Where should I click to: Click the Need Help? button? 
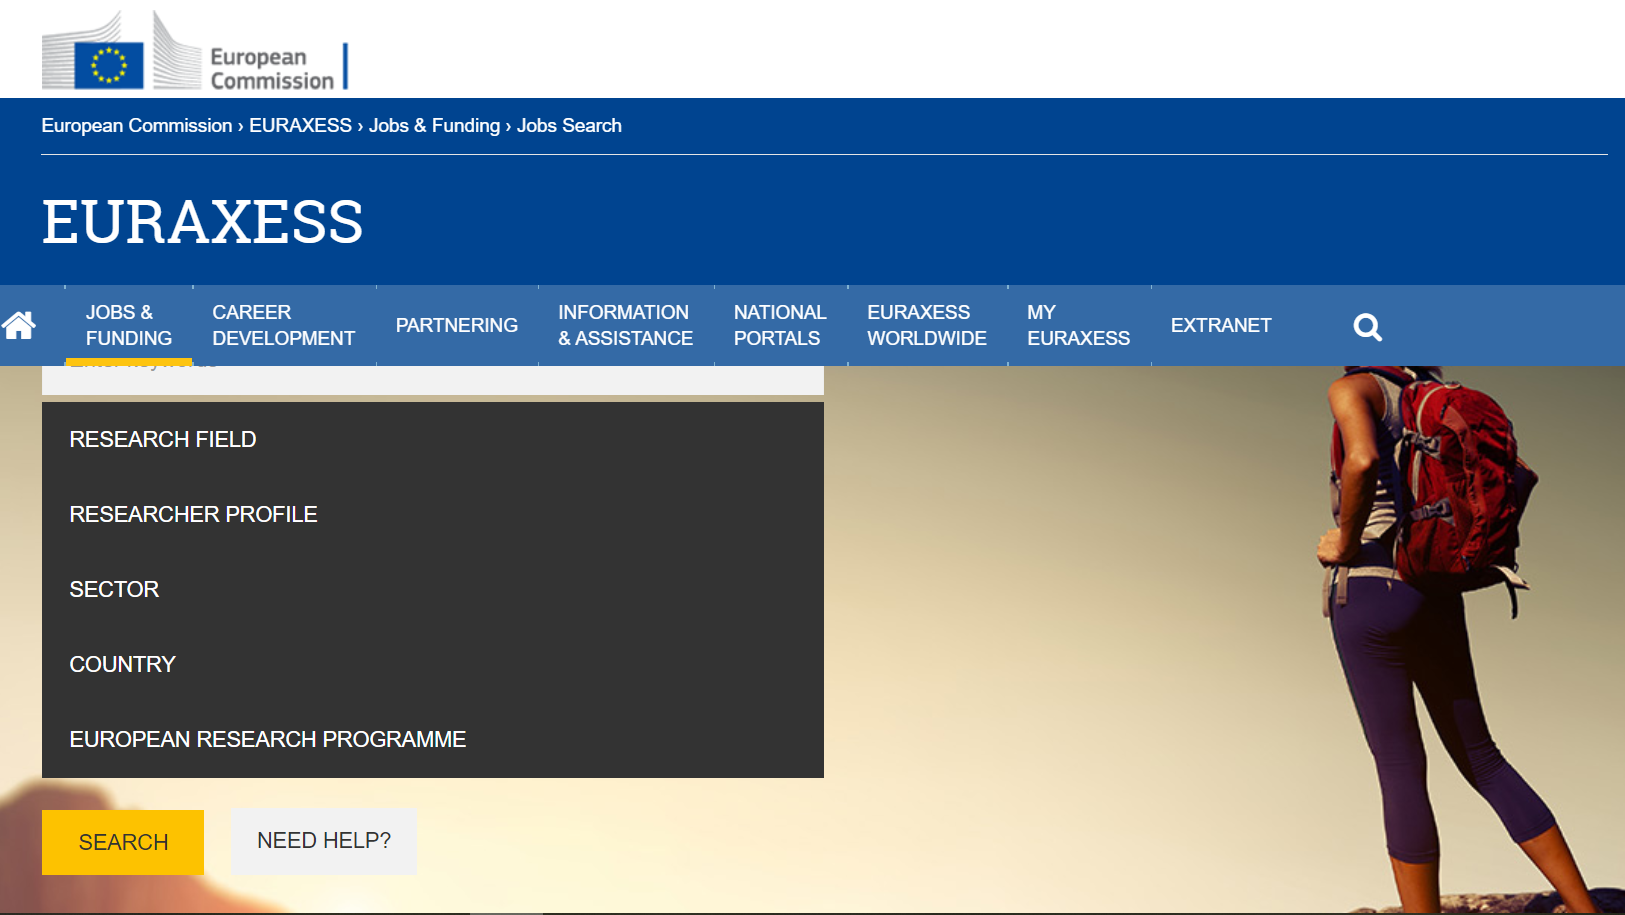tap(324, 841)
